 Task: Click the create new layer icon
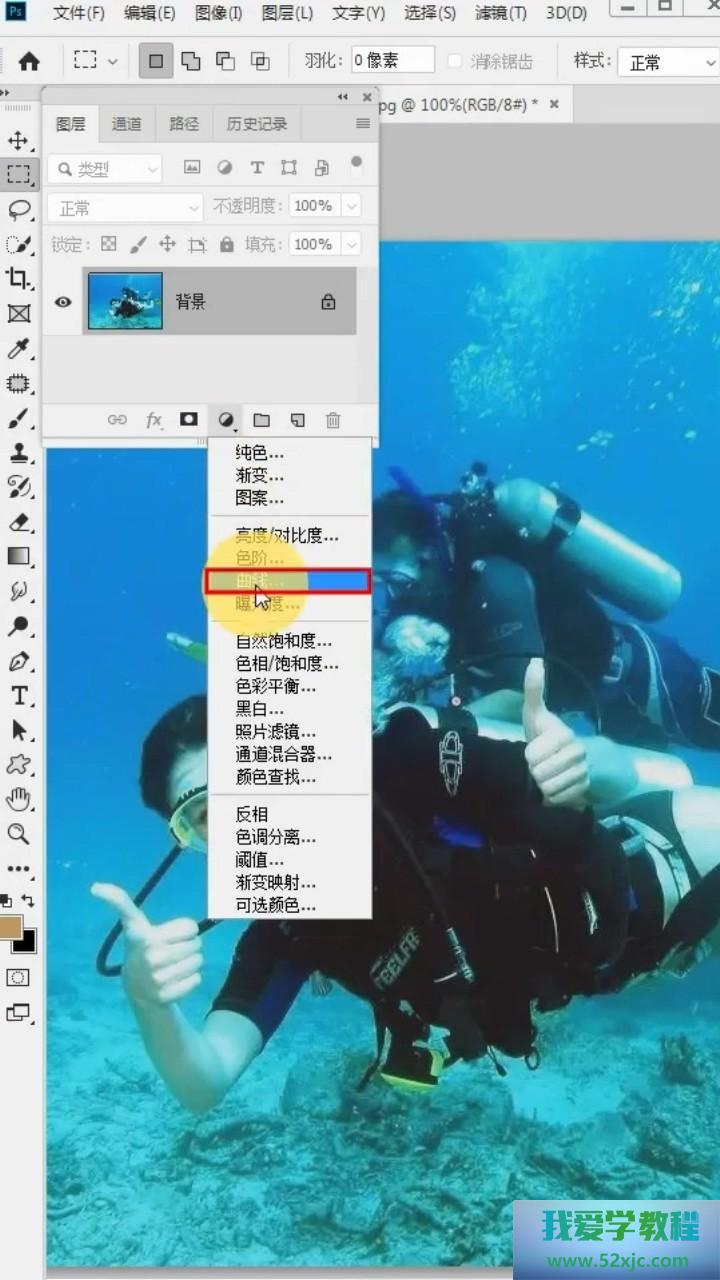pos(297,420)
